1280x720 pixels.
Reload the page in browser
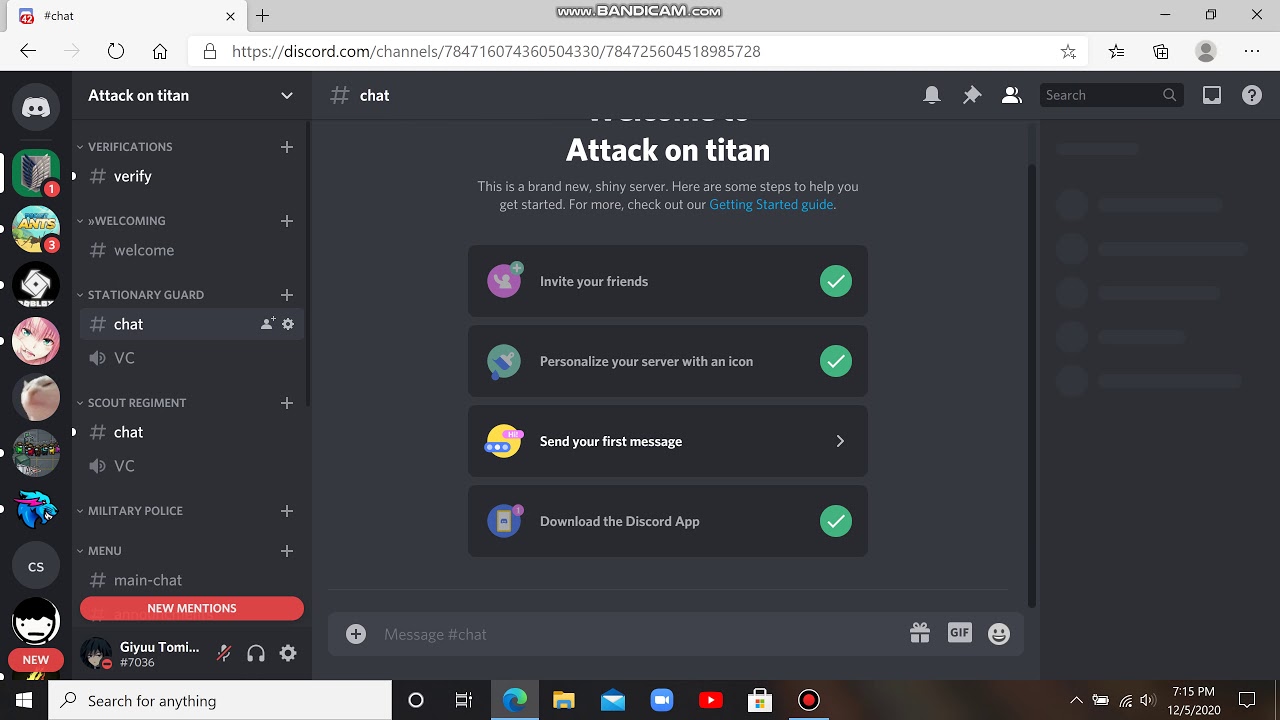pos(116,51)
